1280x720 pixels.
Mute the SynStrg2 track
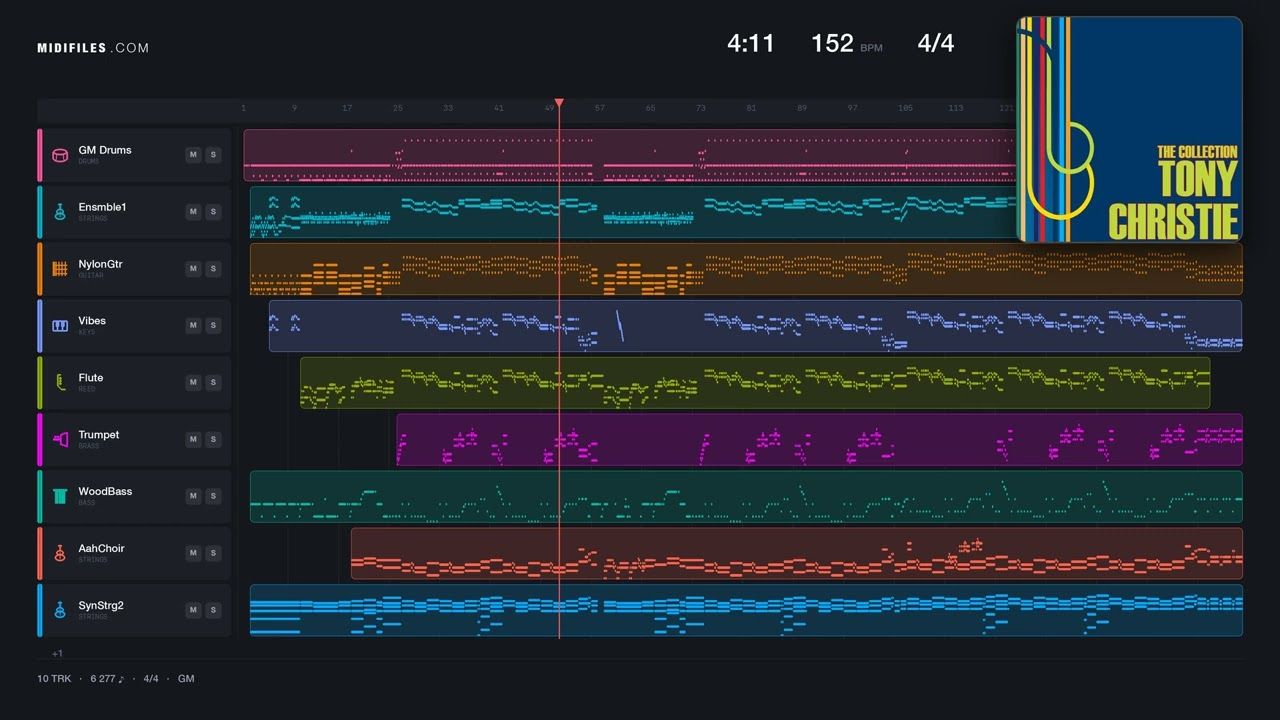(x=193, y=610)
